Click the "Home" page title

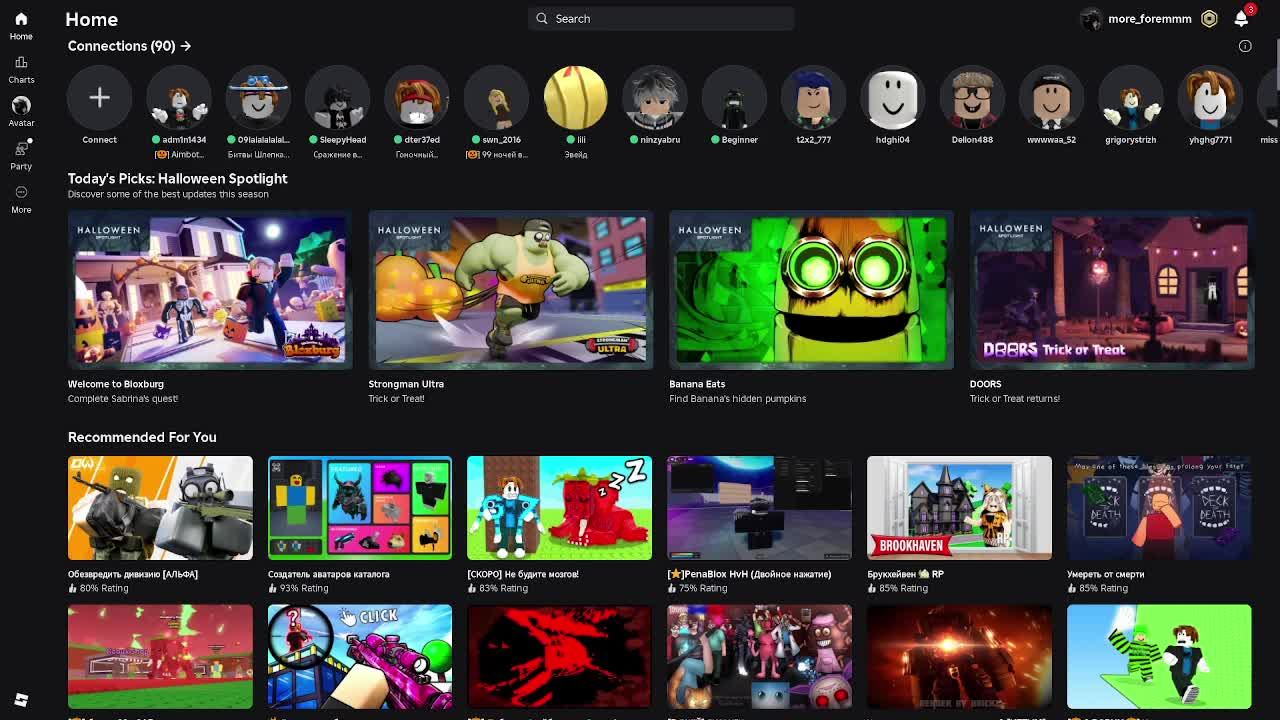click(91, 19)
